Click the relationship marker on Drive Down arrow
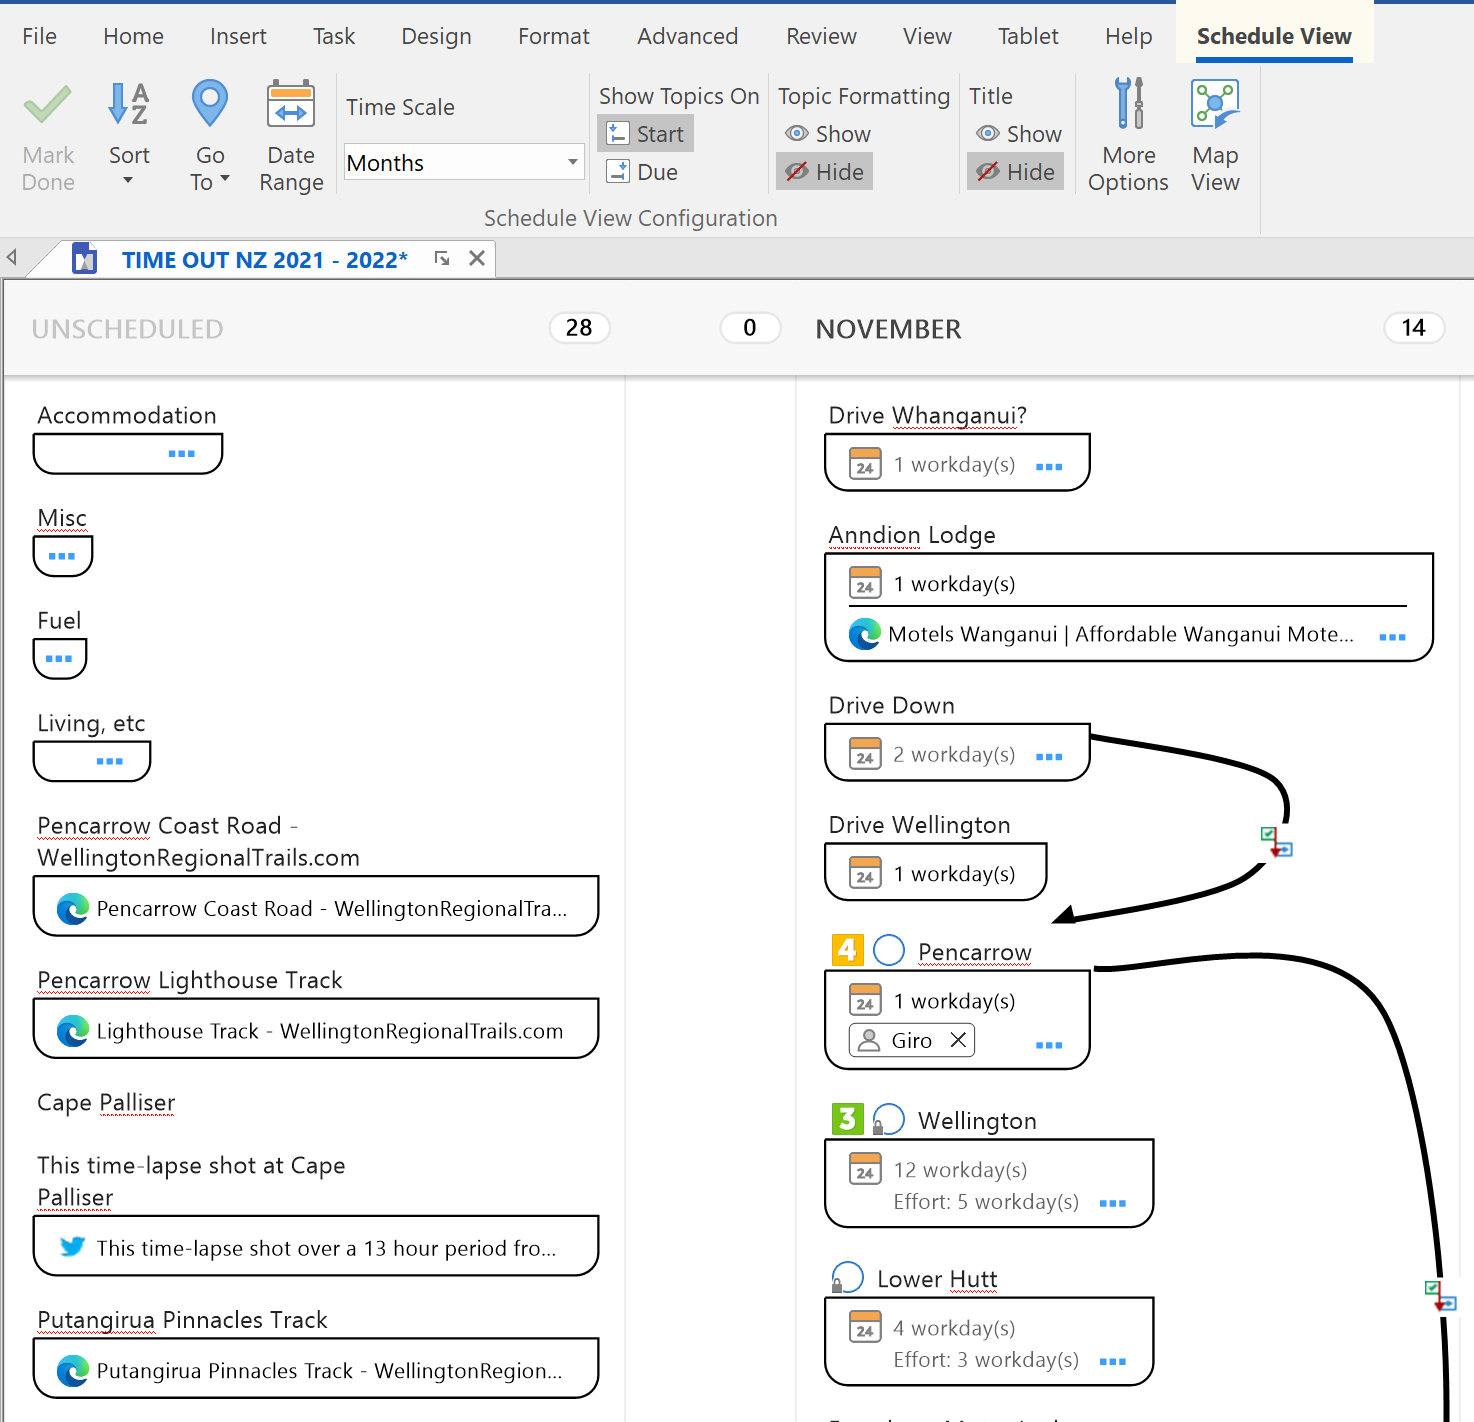Image resolution: width=1474 pixels, height=1422 pixels. (1276, 842)
